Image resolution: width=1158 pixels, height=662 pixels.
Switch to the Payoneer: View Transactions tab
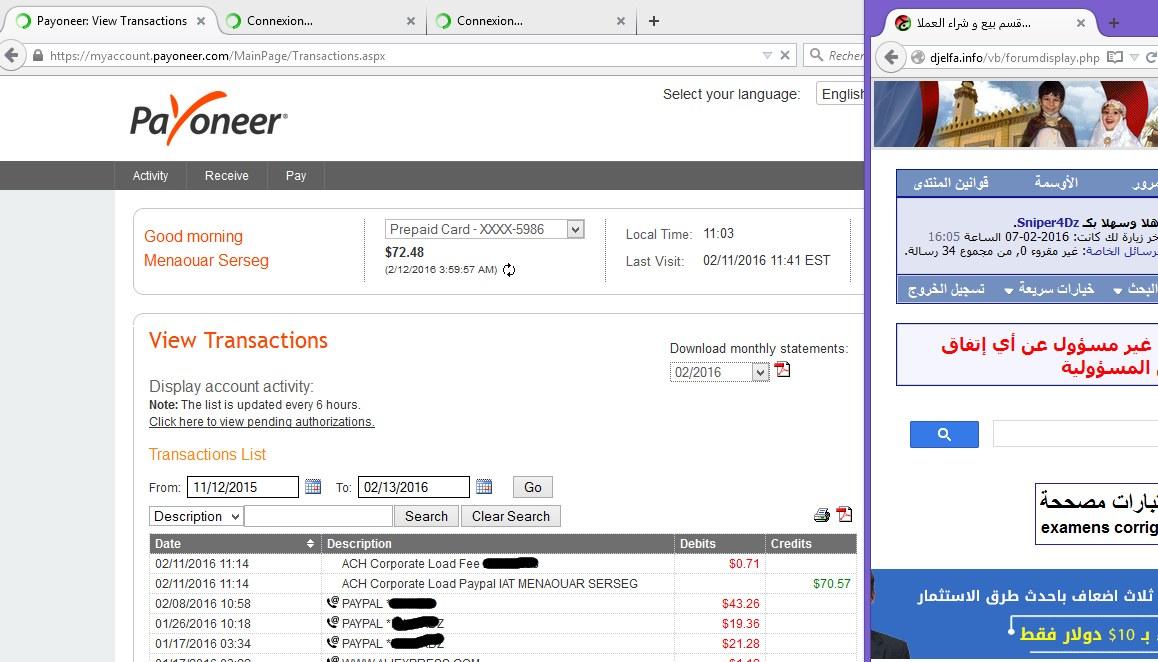click(111, 21)
